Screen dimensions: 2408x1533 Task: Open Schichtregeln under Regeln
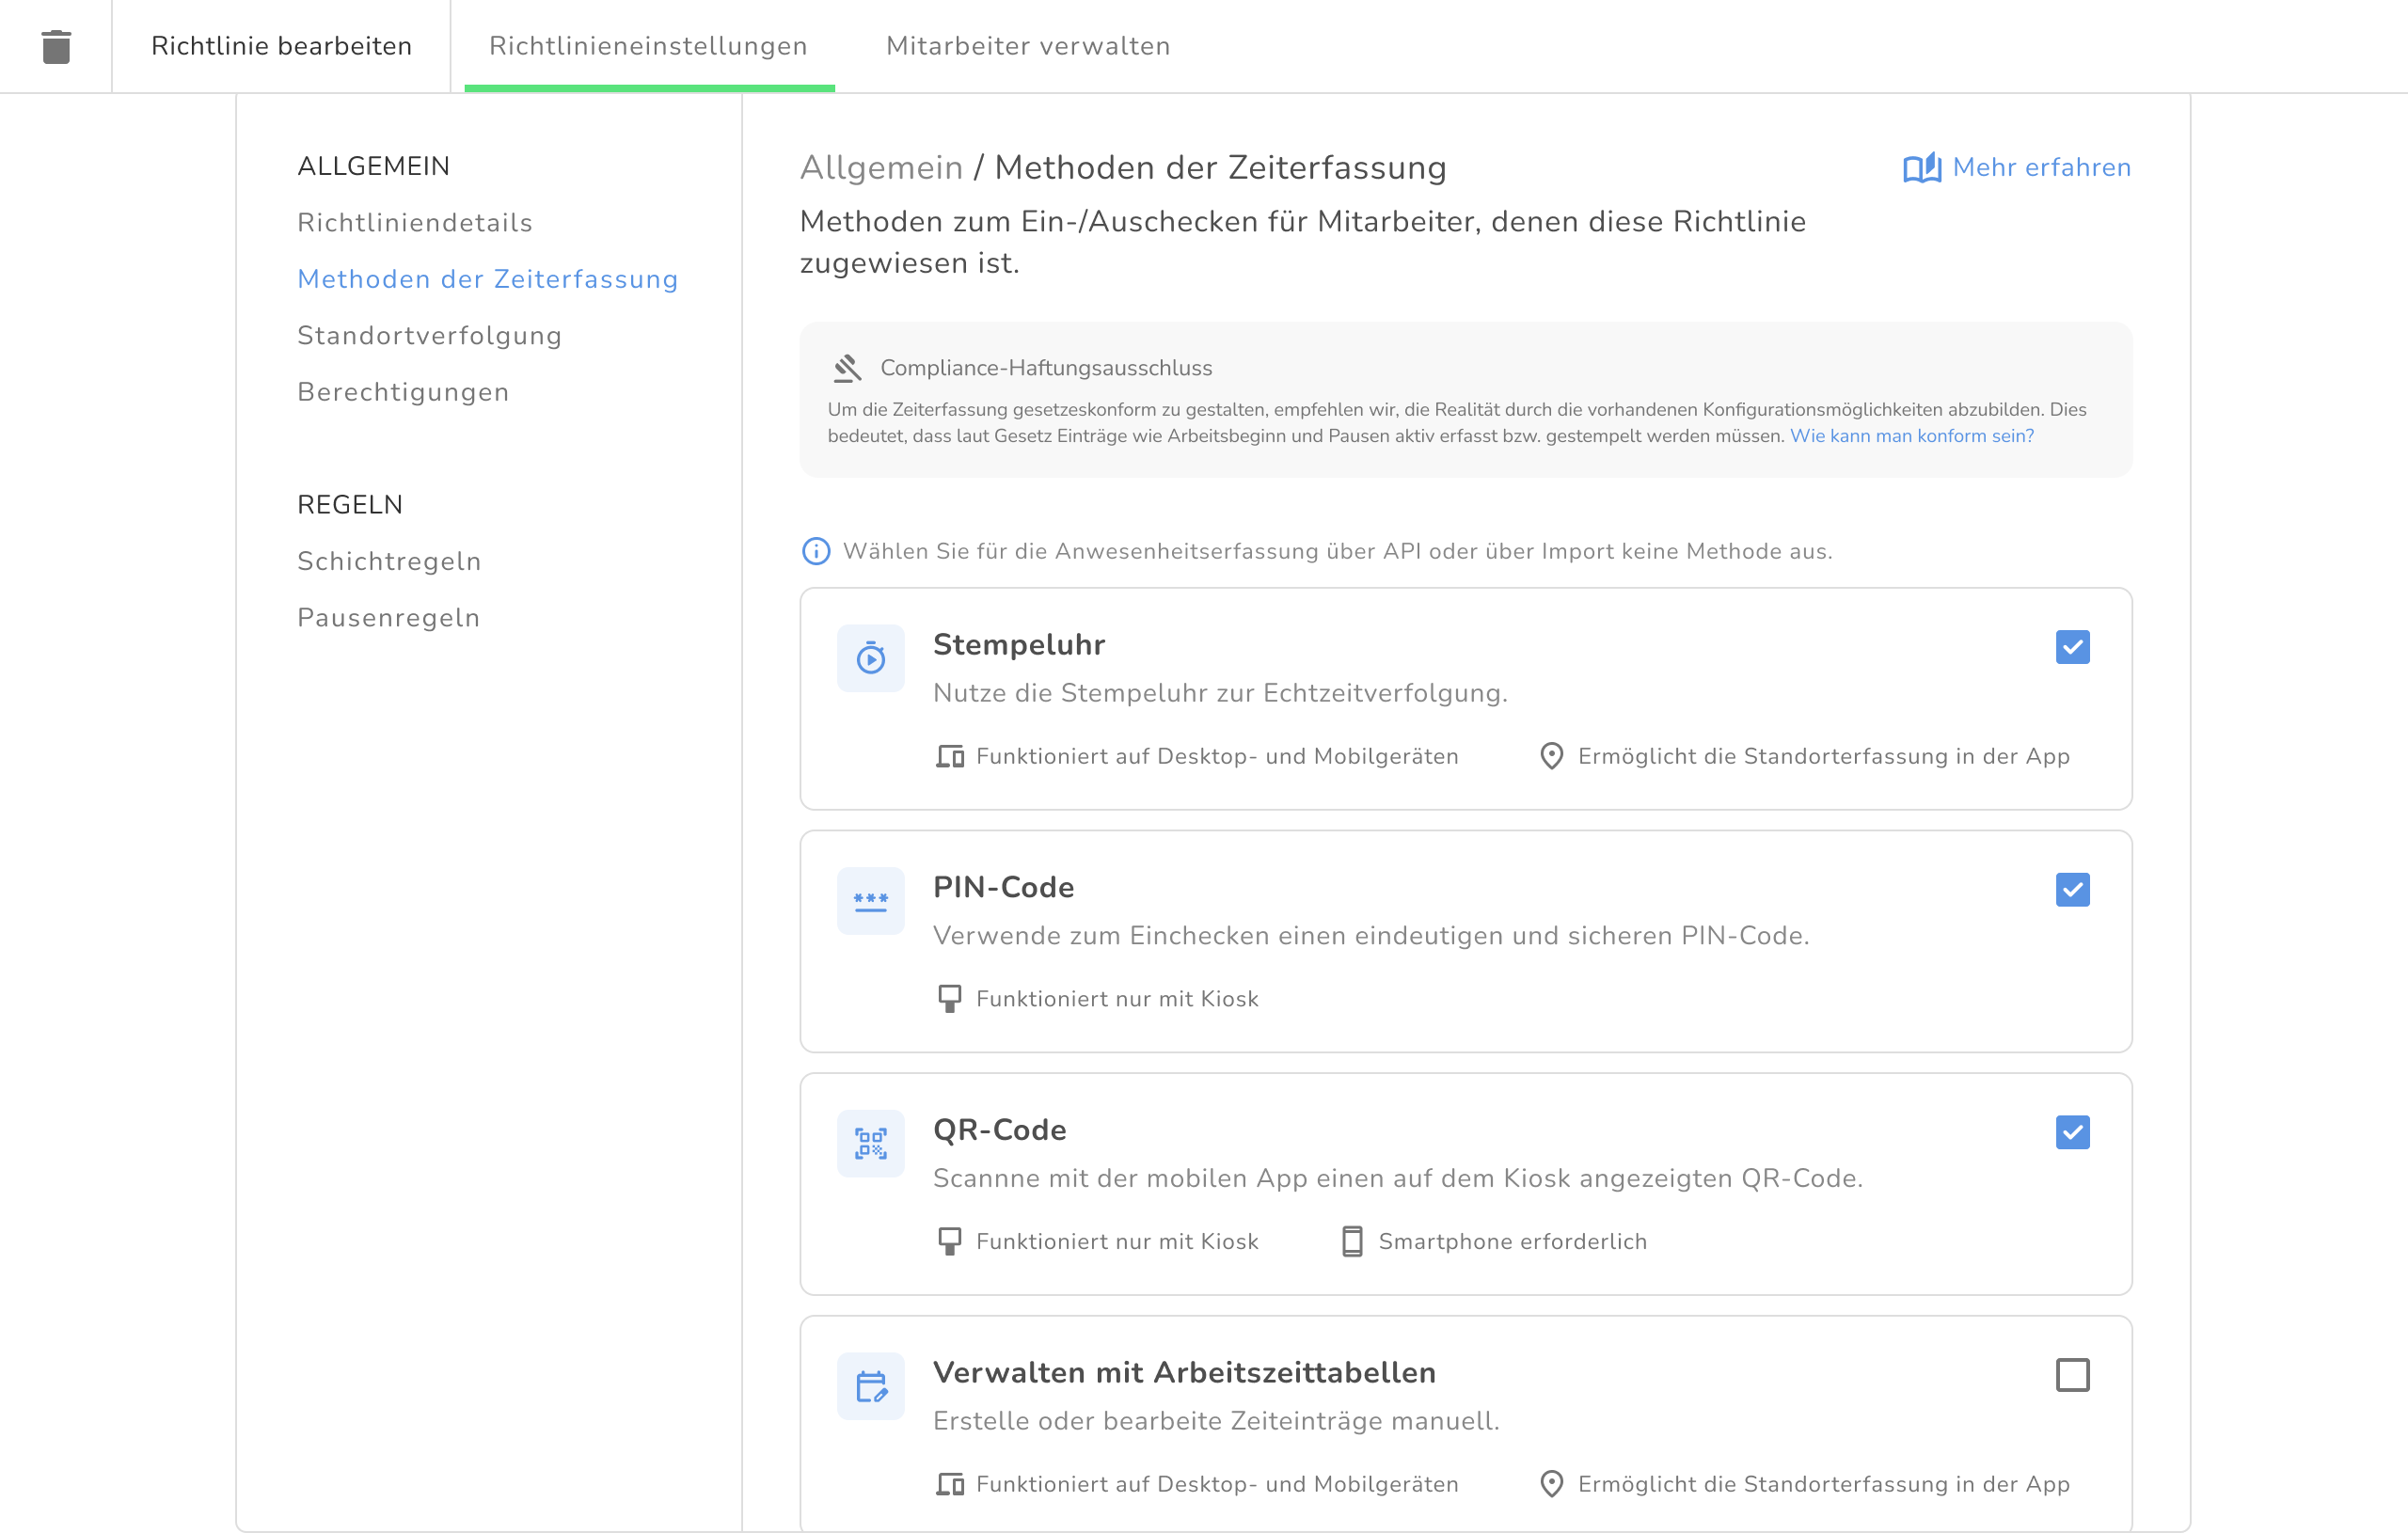tap(389, 561)
